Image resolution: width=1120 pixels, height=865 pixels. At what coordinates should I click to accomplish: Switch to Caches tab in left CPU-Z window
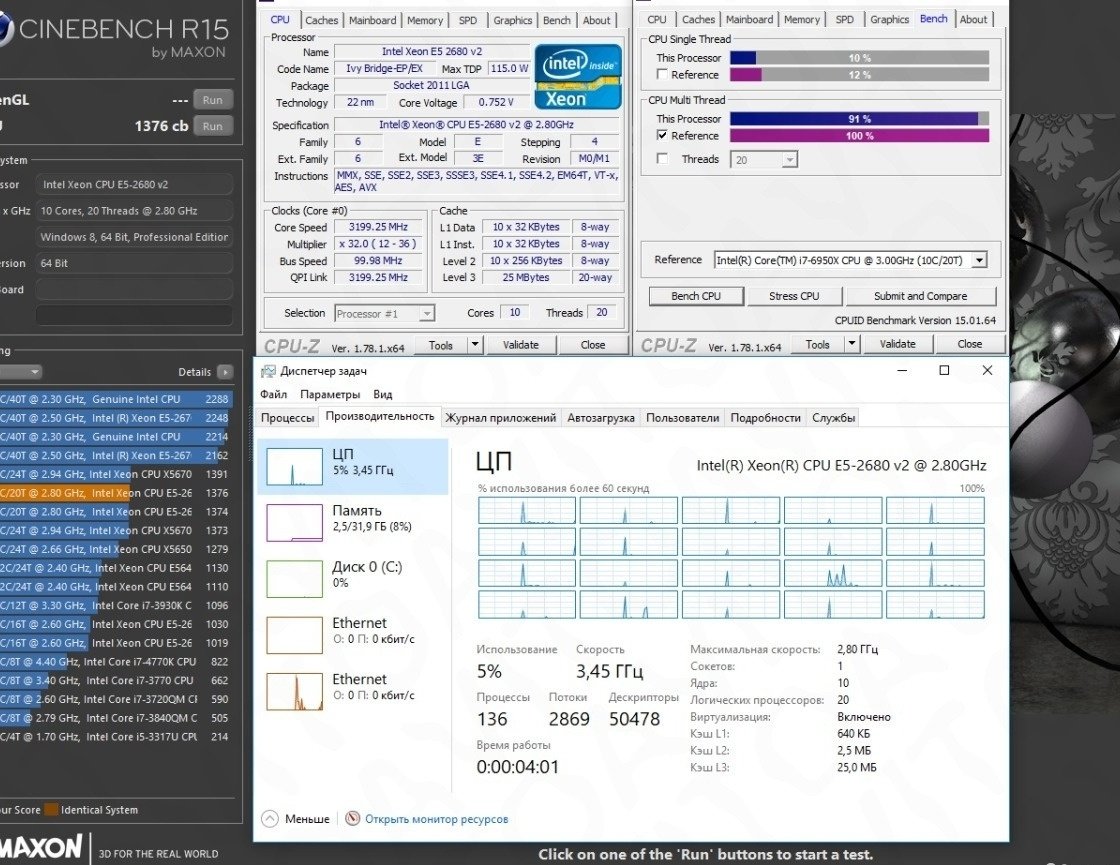[x=321, y=20]
